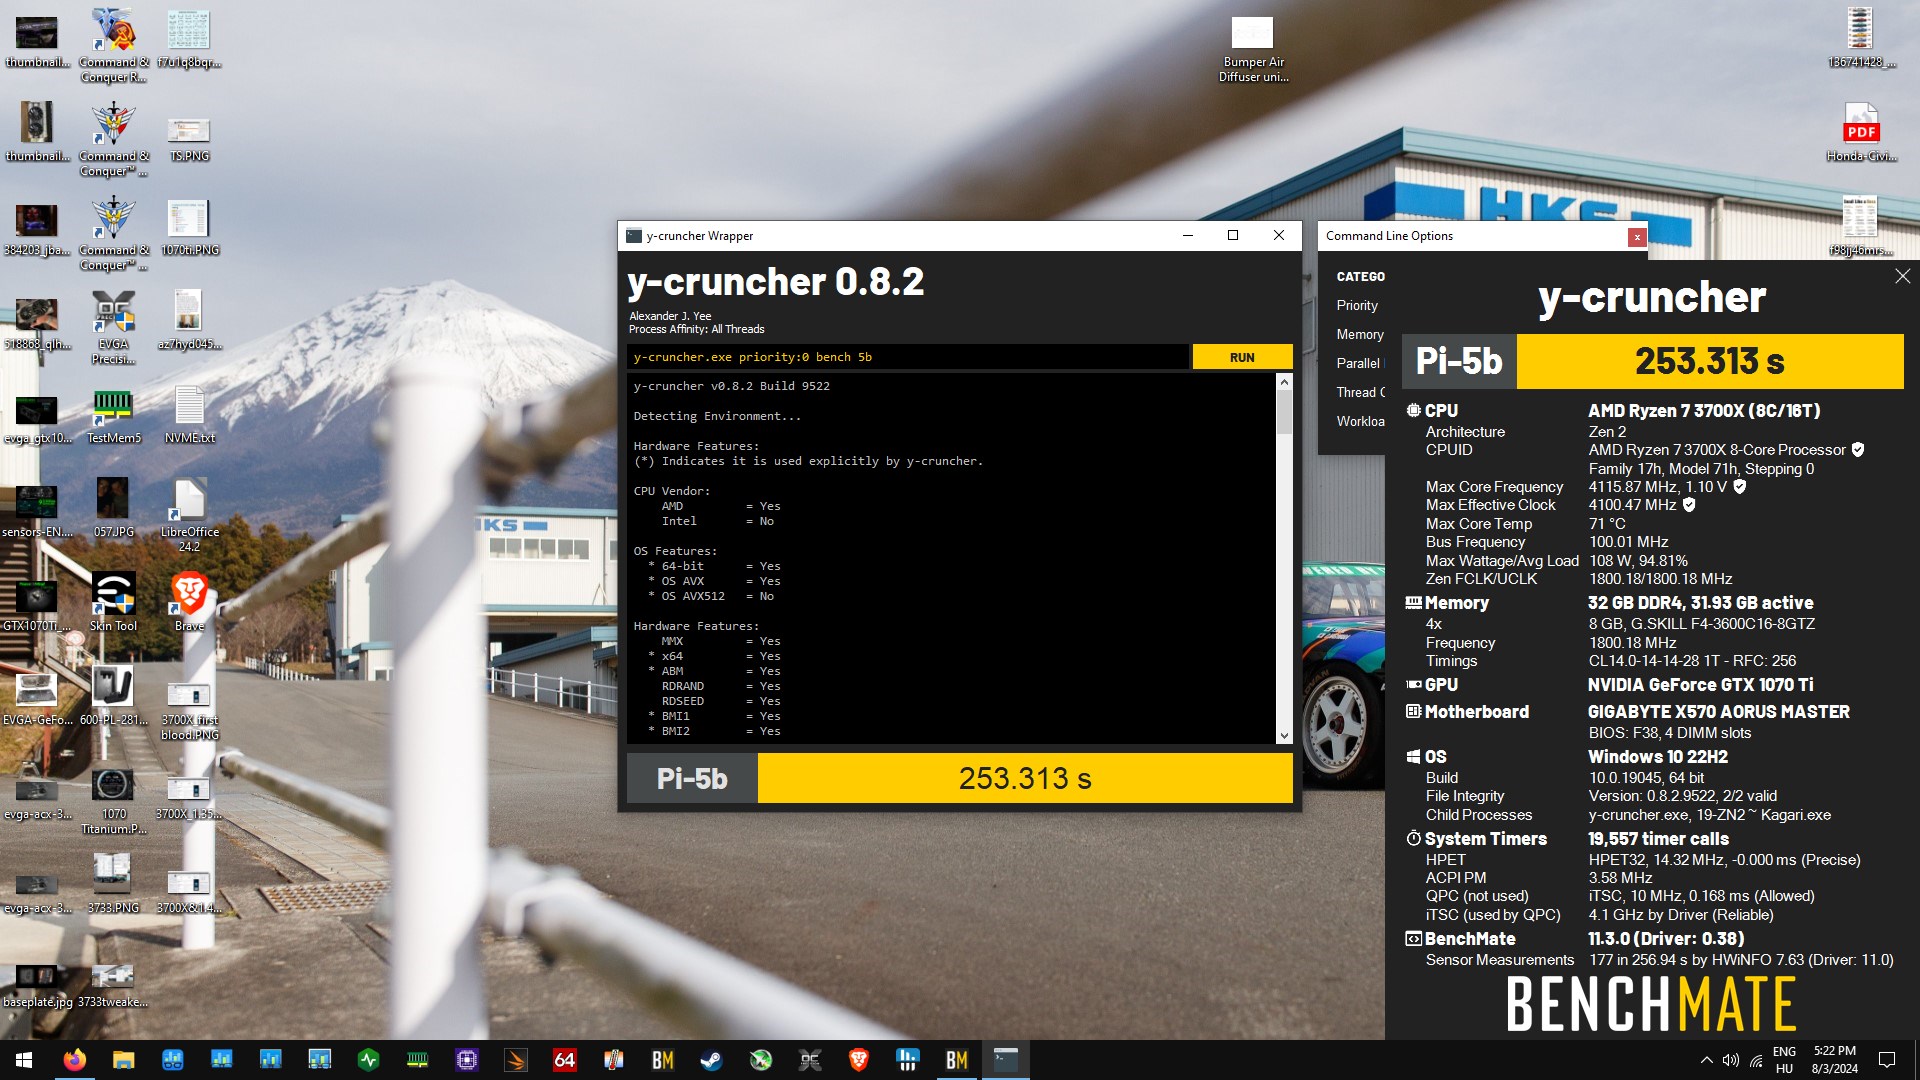Click the BENCHMATE logo
Viewport: 1920px width, 1080px height.
[1651, 1004]
